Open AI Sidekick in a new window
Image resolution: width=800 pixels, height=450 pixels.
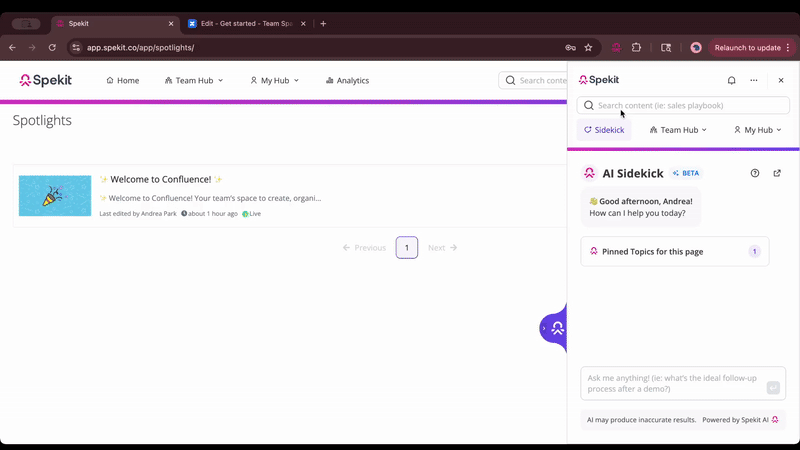[x=777, y=173]
